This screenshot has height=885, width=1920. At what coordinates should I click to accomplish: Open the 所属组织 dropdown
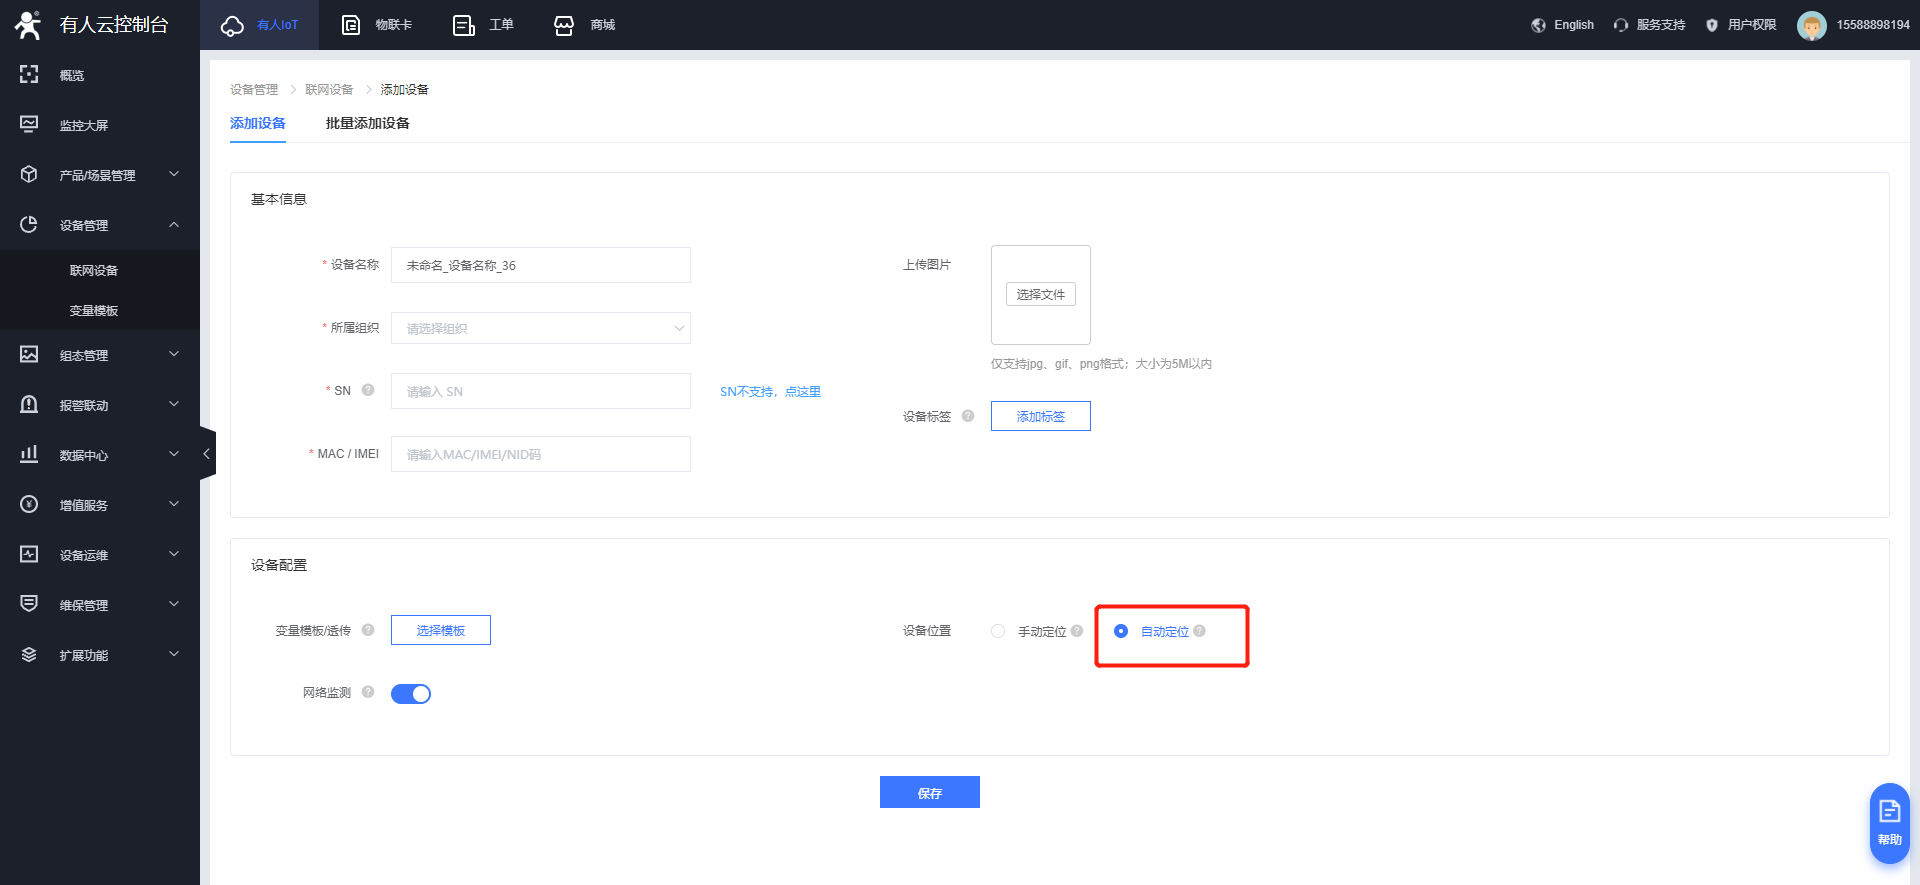coord(541,328)
